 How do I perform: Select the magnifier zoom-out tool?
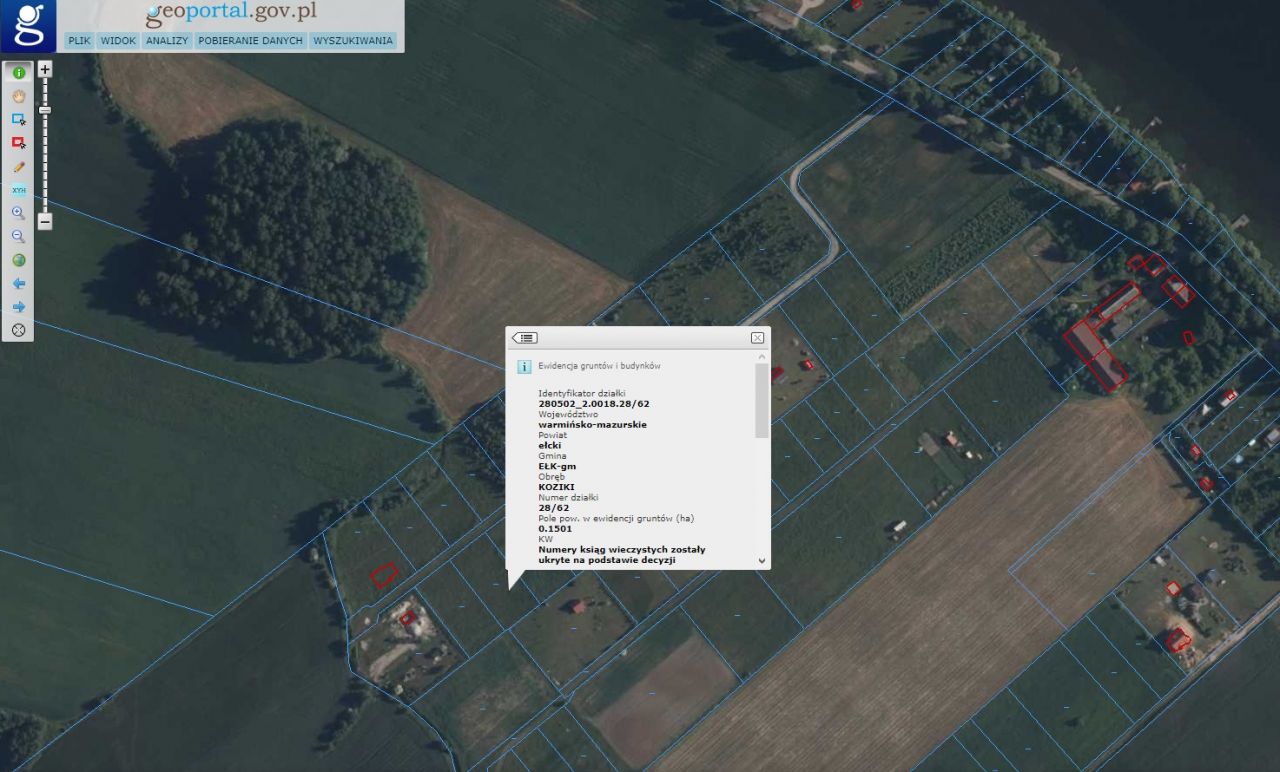click(18, 236)
